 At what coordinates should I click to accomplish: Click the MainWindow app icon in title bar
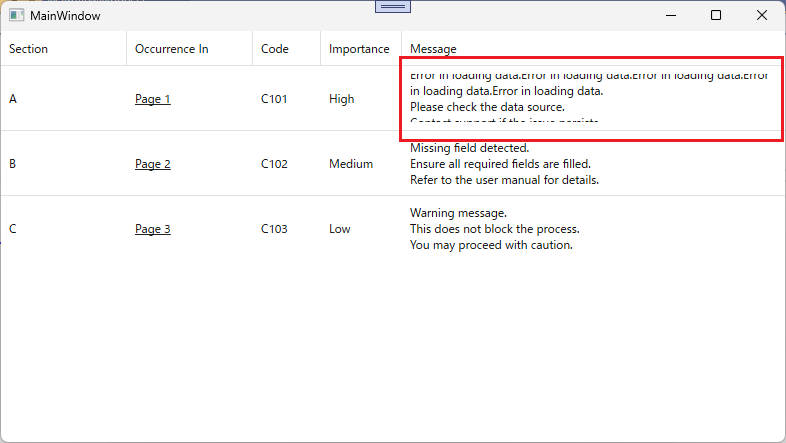pyautogui.click(x=17, y=16)
